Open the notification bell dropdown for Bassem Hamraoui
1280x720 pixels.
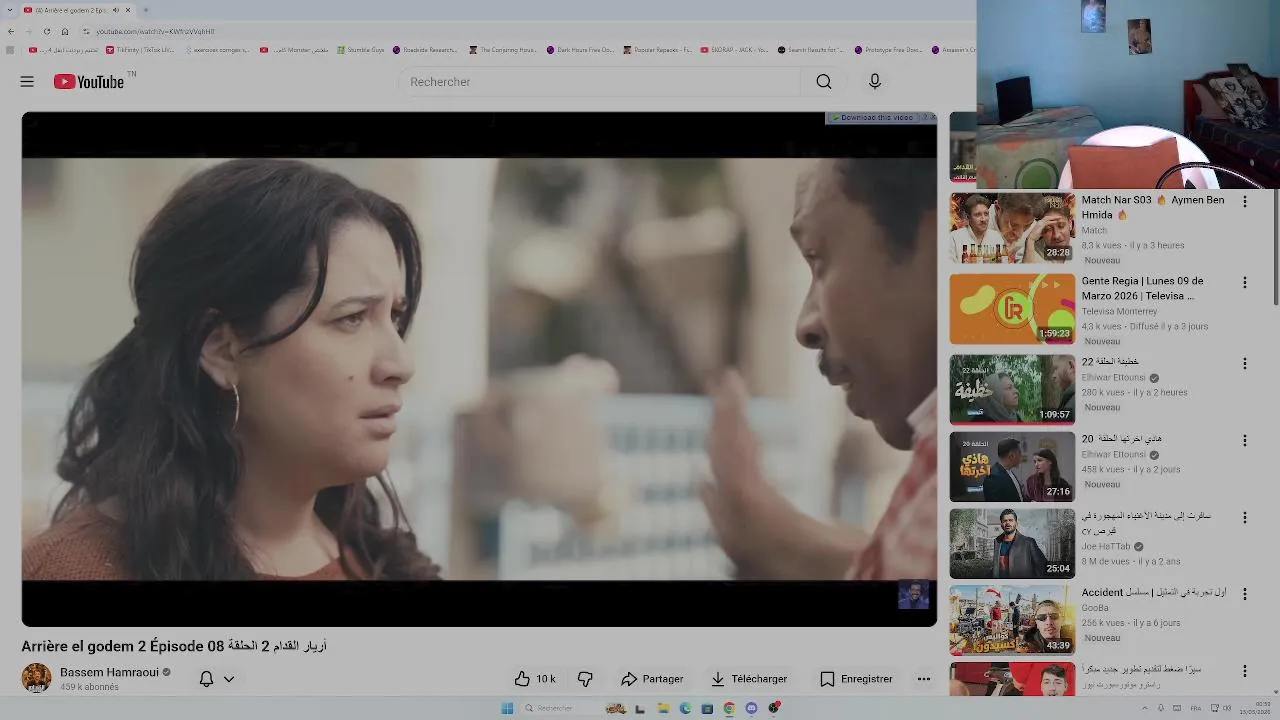click(216, 679)
